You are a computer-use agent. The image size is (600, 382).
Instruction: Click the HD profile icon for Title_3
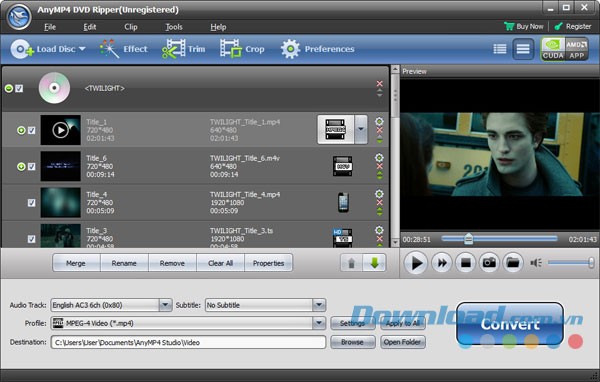tap(342, 237)
